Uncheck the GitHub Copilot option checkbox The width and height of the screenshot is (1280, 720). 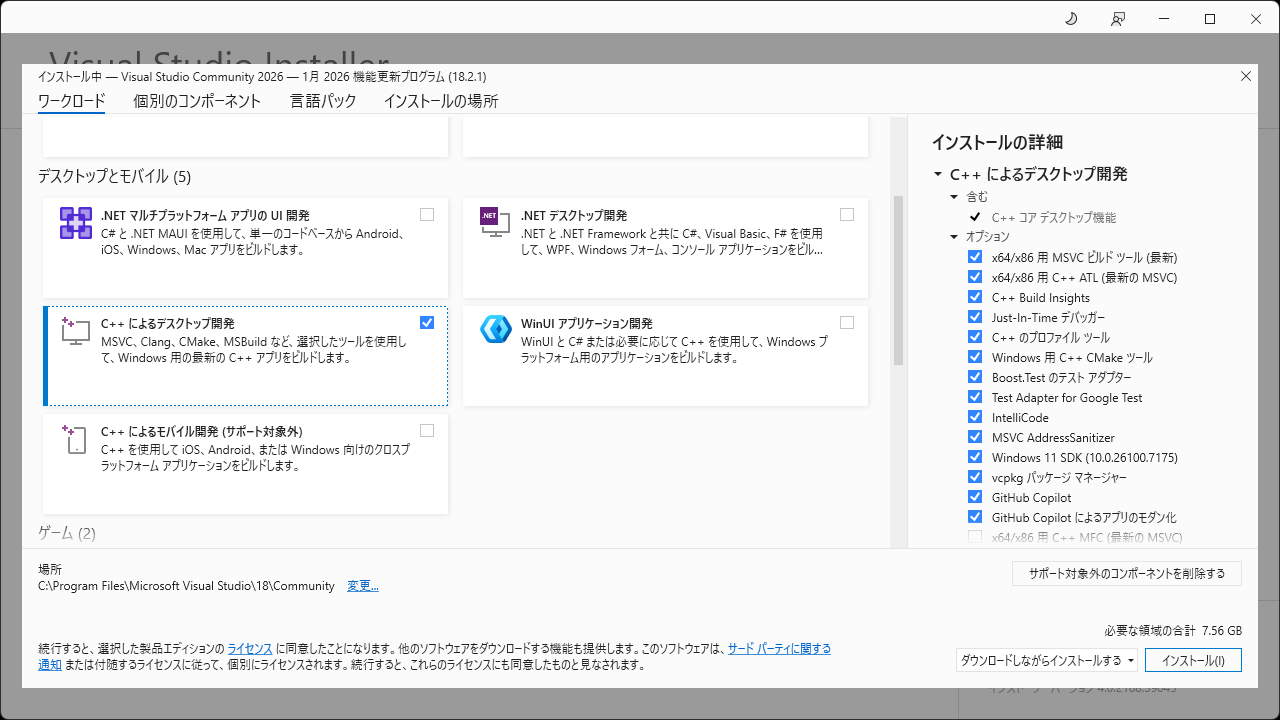975,497
